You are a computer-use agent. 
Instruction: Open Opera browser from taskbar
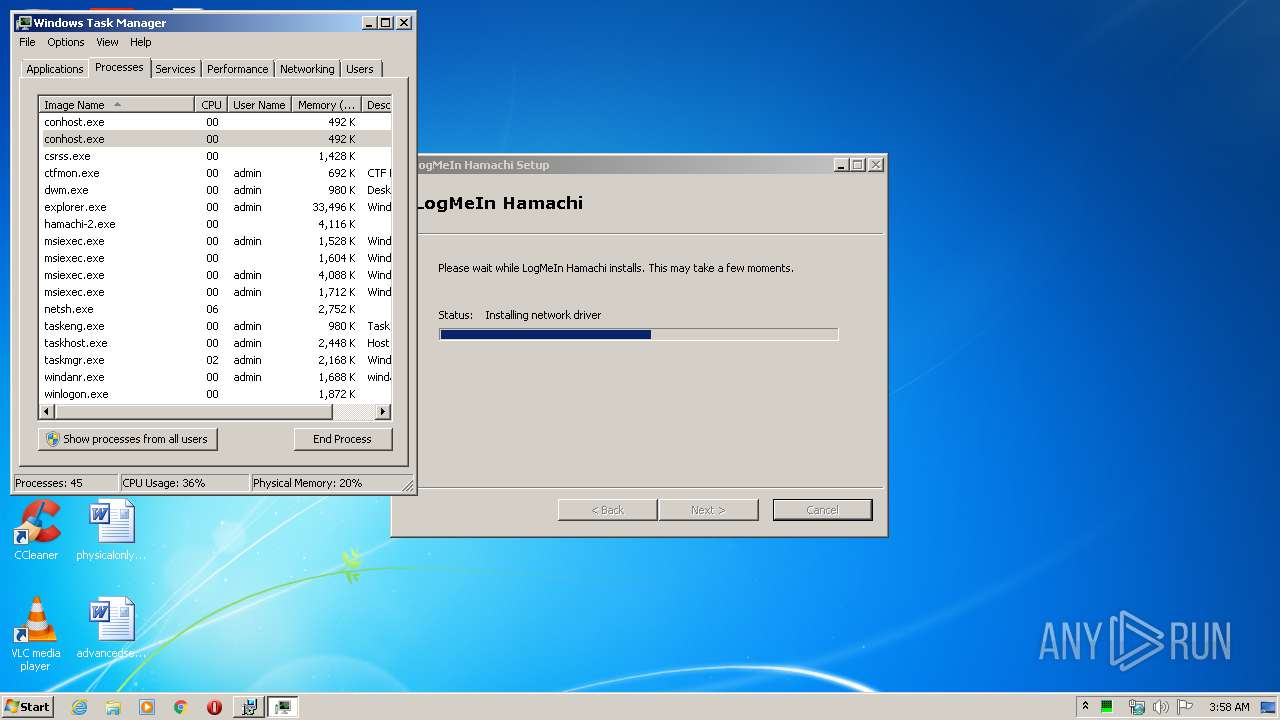coord(214,707)
